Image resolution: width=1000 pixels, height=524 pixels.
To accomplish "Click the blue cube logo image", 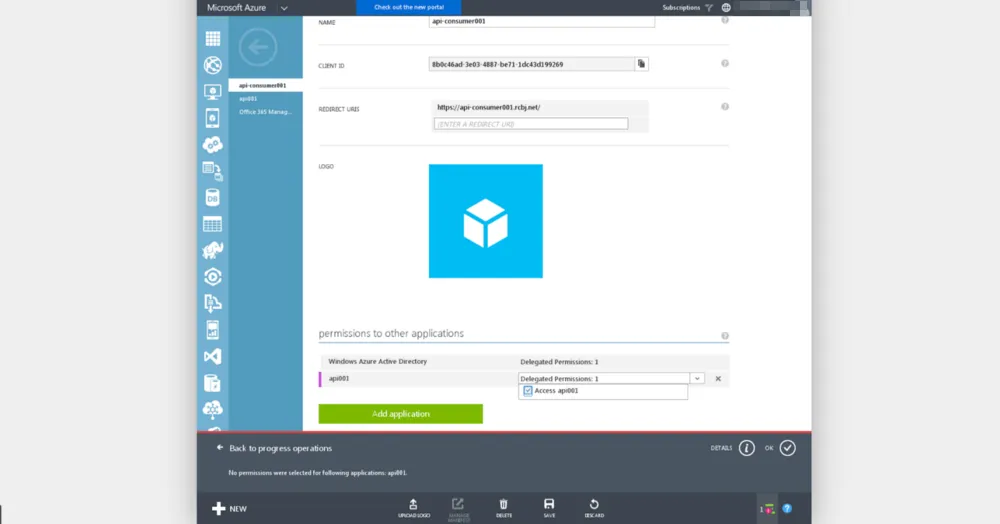I will click(485, 221).
